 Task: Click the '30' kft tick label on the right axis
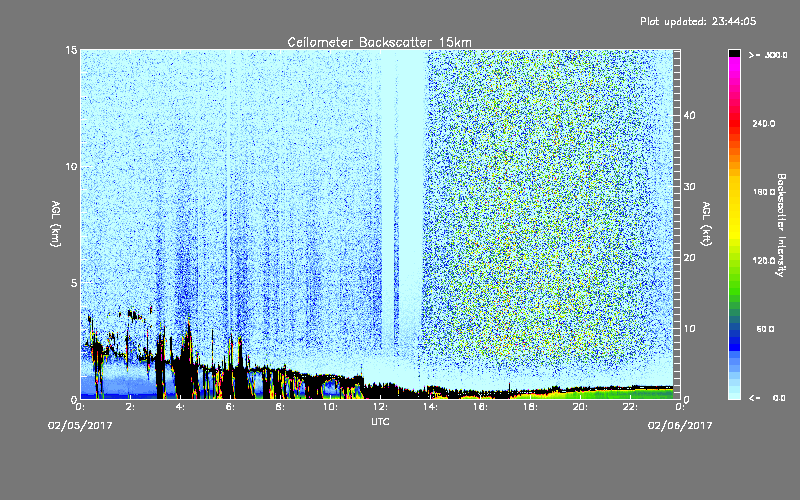pos(689,187)
